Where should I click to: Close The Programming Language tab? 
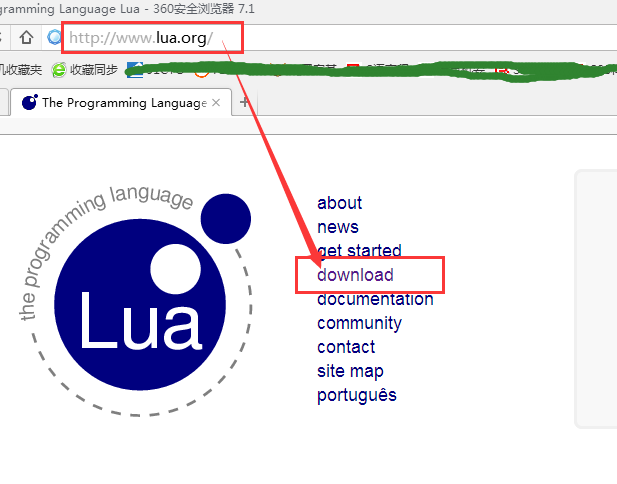pyautogui.click(x=216, y=103)
